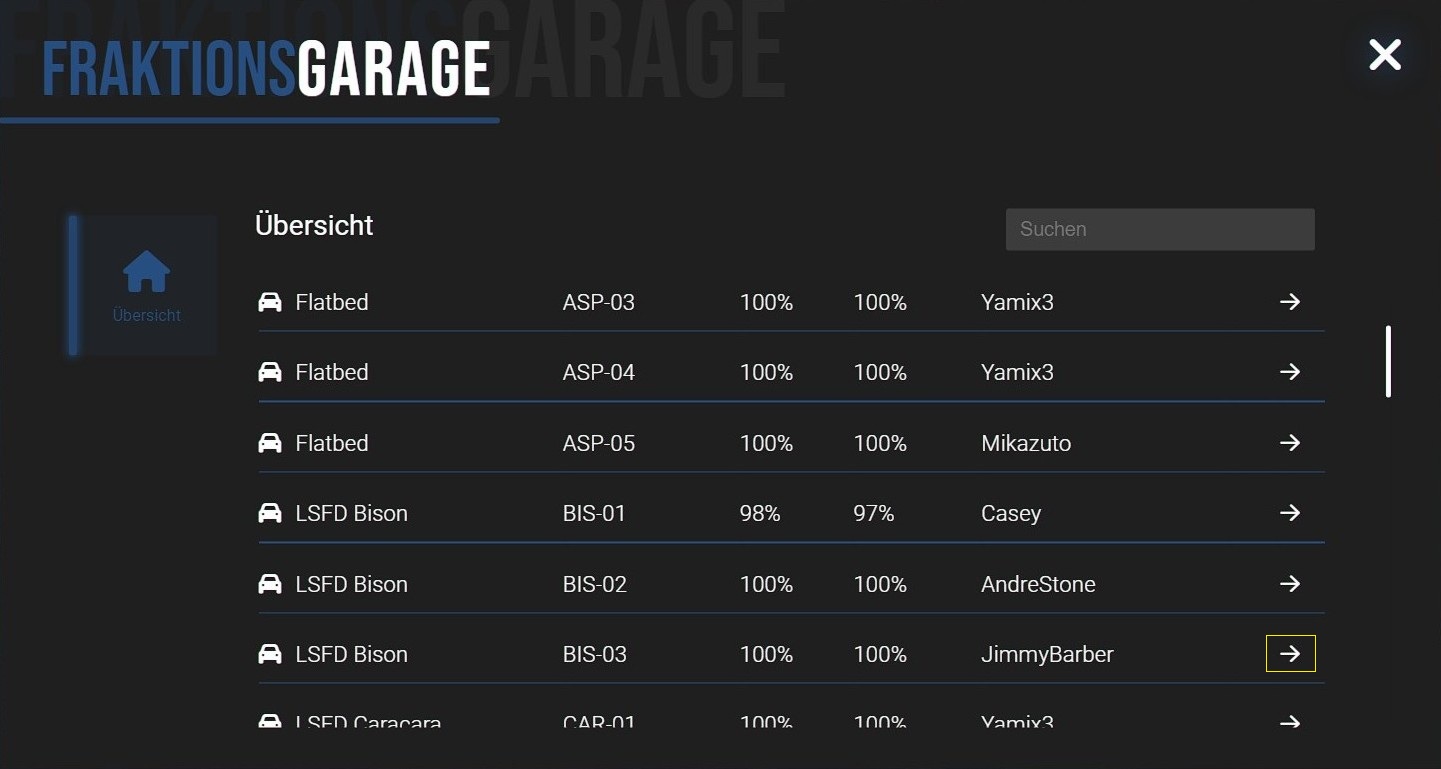Click owner name Mikazuto
This screenshot has width=1441, height=769.
(x=1025, y=443)
